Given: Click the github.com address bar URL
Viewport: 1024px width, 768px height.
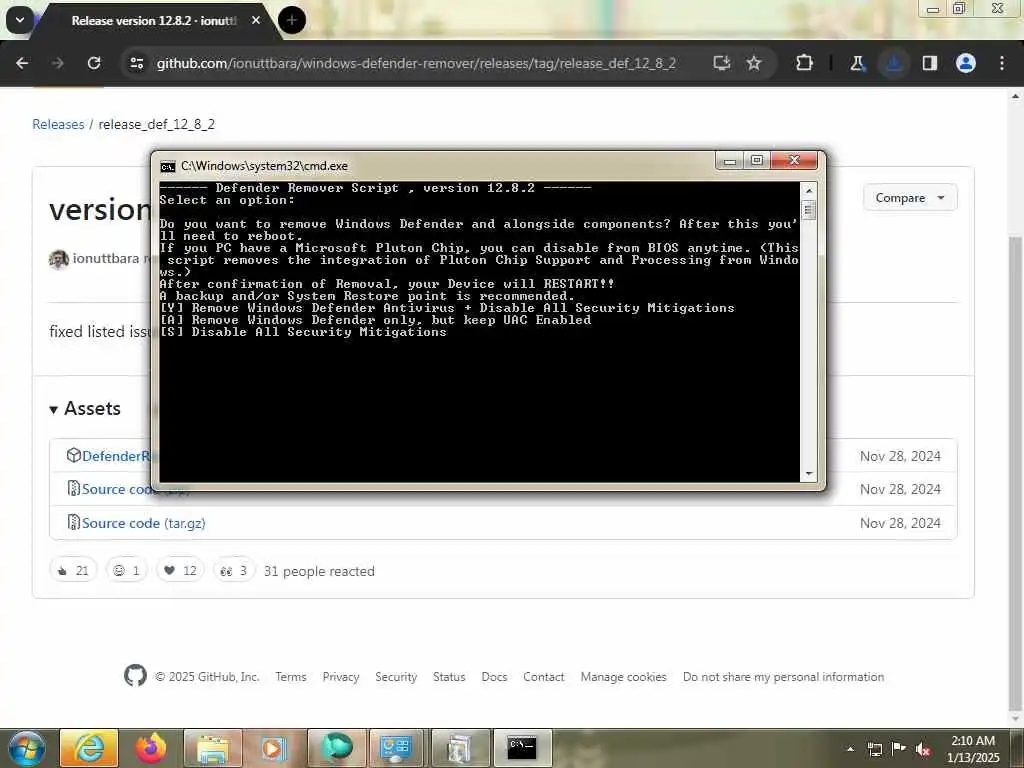Looking at the screenshot, I should [x=416, y=63].
